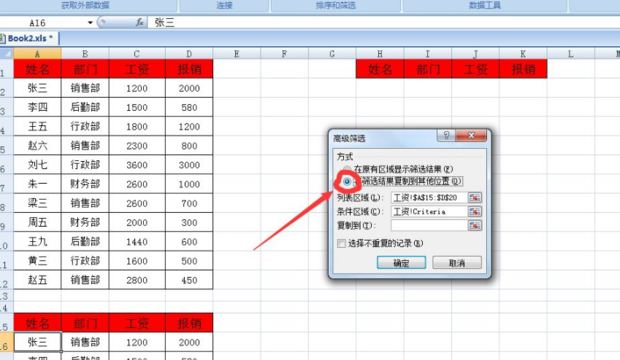Select 将筛选结果复制到其他位置 radio option
The width and height of the screenshot is (620, 360).
point(347,182)
